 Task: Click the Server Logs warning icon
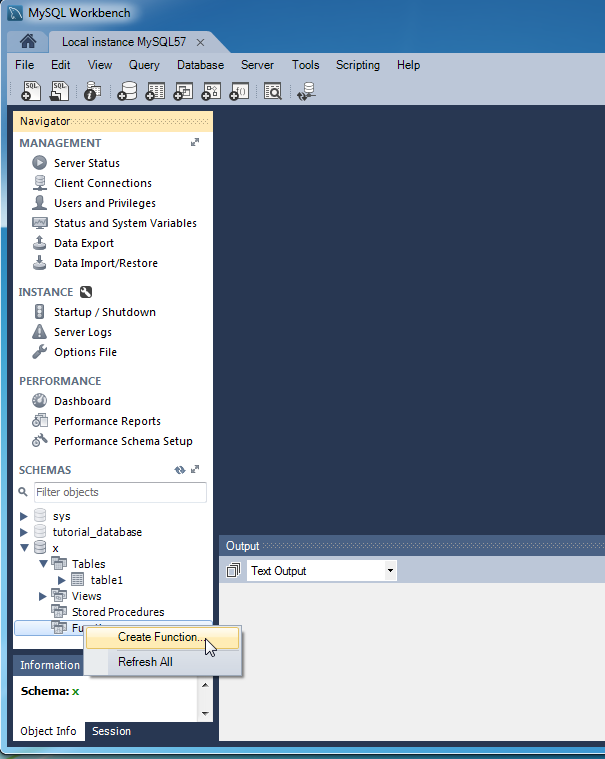click(x=40, y=332)
